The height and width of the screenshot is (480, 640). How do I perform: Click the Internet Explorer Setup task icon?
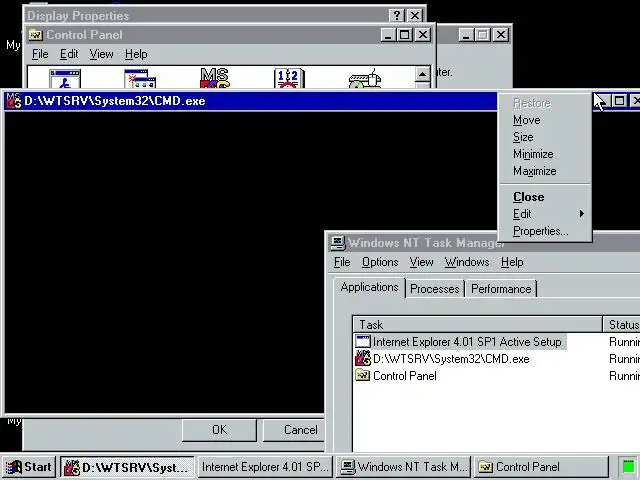[362, 341]
